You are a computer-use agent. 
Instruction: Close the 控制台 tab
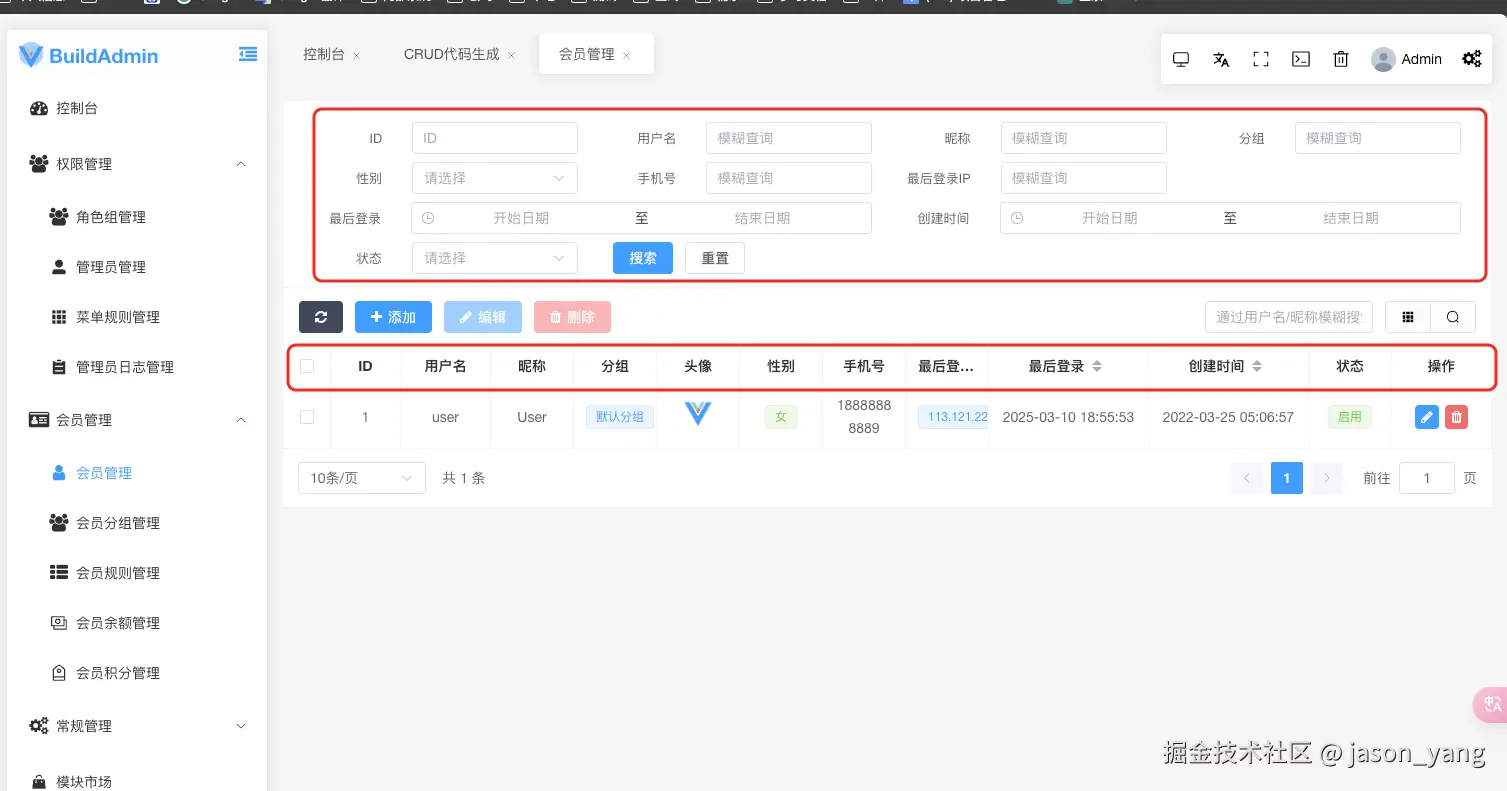[x=357, y=55]
